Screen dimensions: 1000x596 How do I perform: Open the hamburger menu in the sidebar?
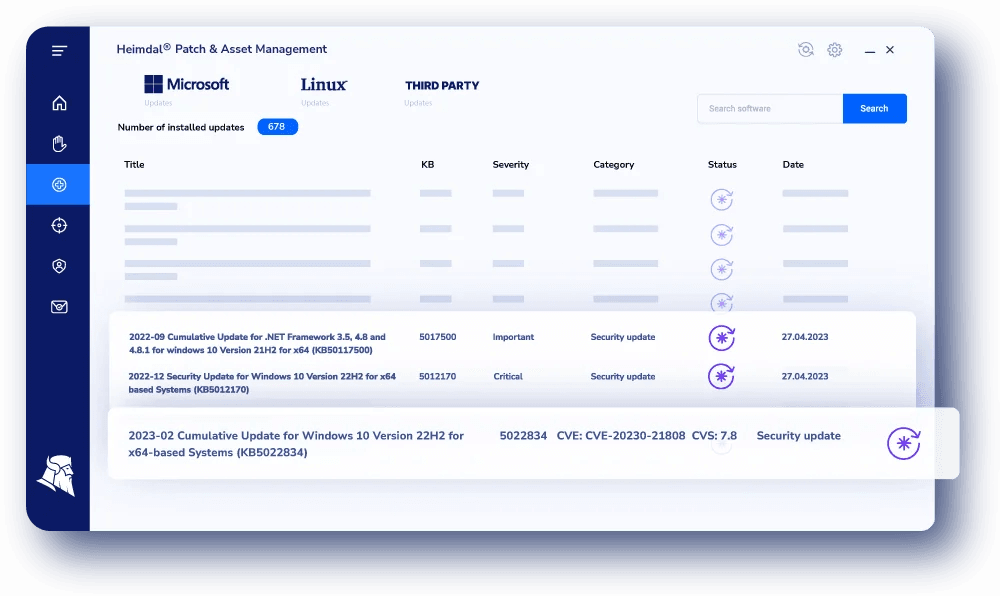(59, 51)
